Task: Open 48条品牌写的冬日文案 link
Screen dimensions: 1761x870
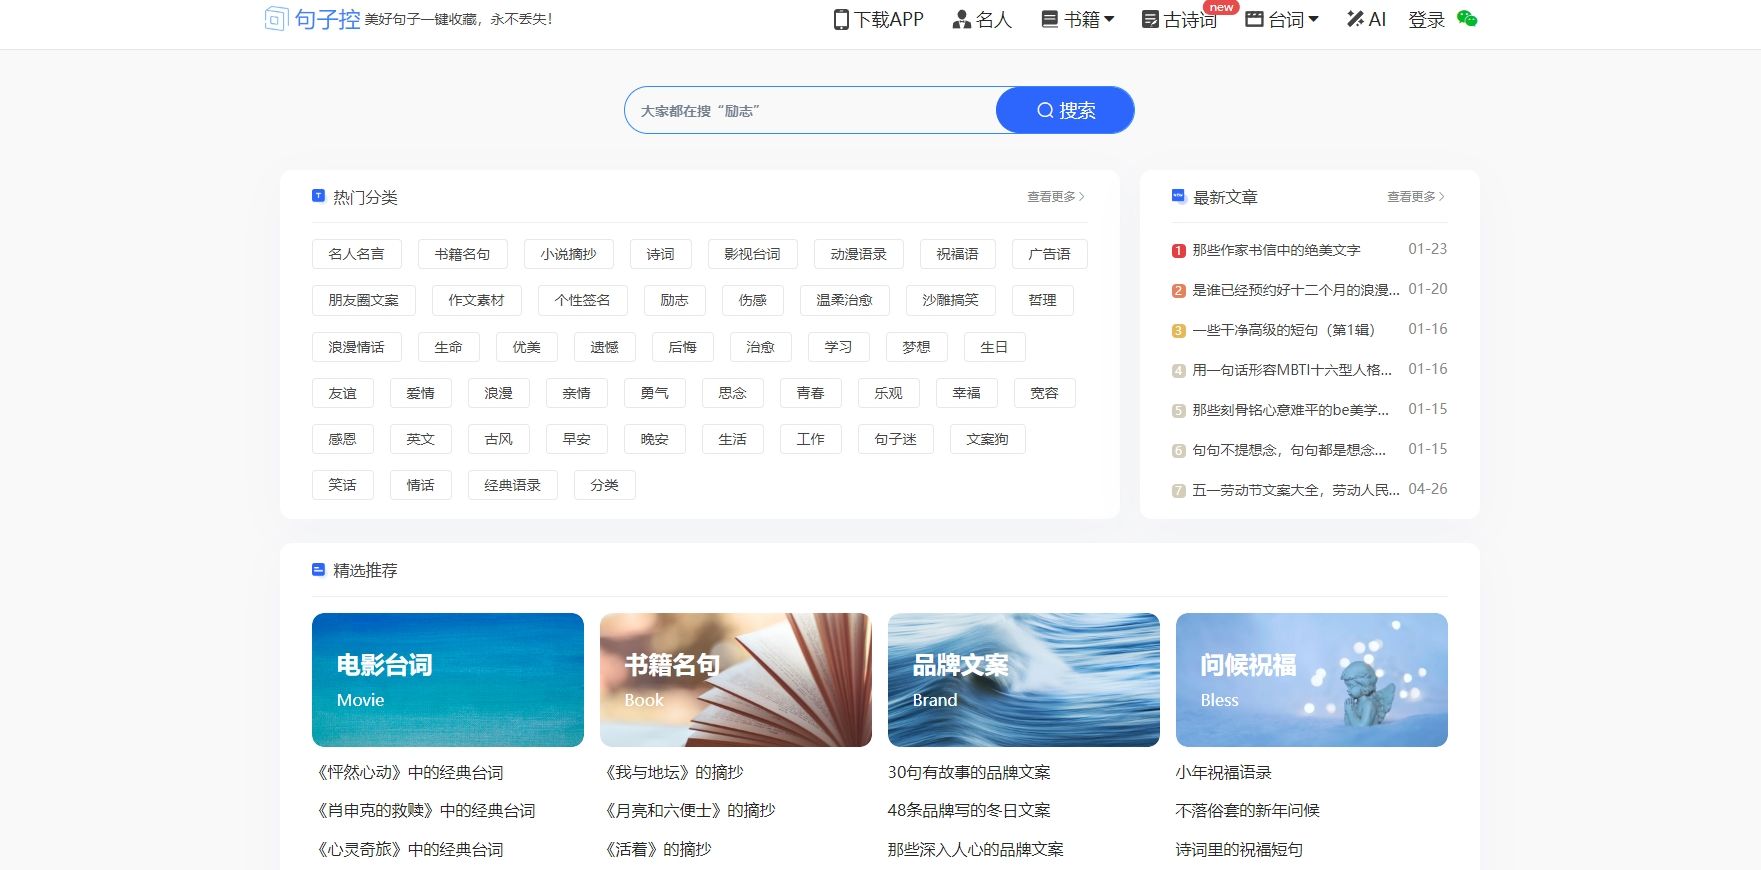Action: point(969,810)
